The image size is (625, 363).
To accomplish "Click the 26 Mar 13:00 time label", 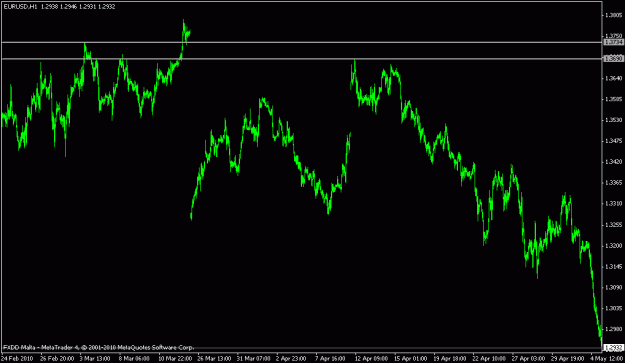I will pyautogui.click(x=214, y=358).
